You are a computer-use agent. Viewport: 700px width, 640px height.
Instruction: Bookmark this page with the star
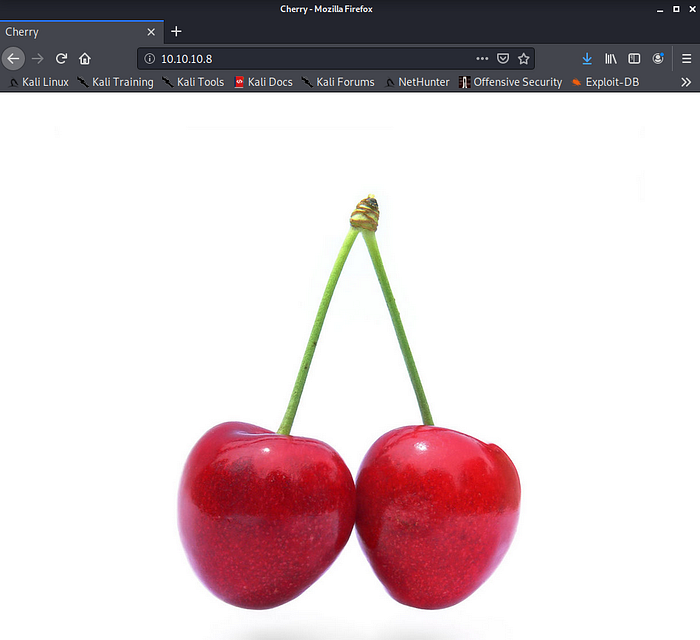coord(523,59)
